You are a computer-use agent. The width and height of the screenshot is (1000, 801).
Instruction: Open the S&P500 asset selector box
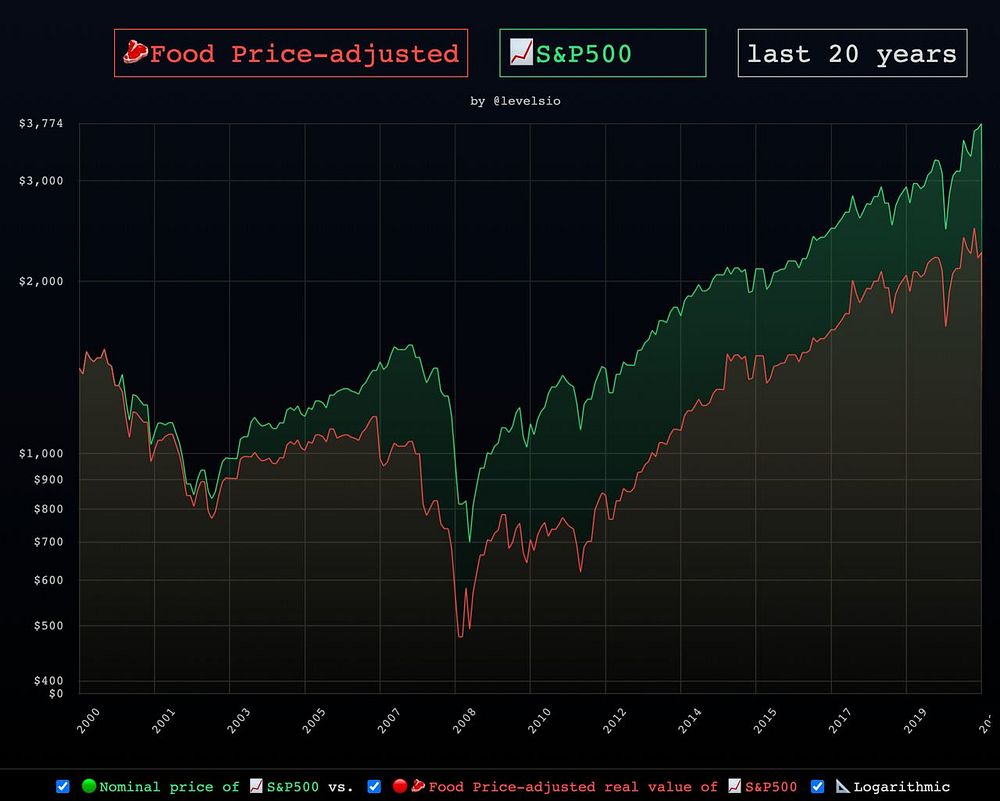[x=603, y=53]
